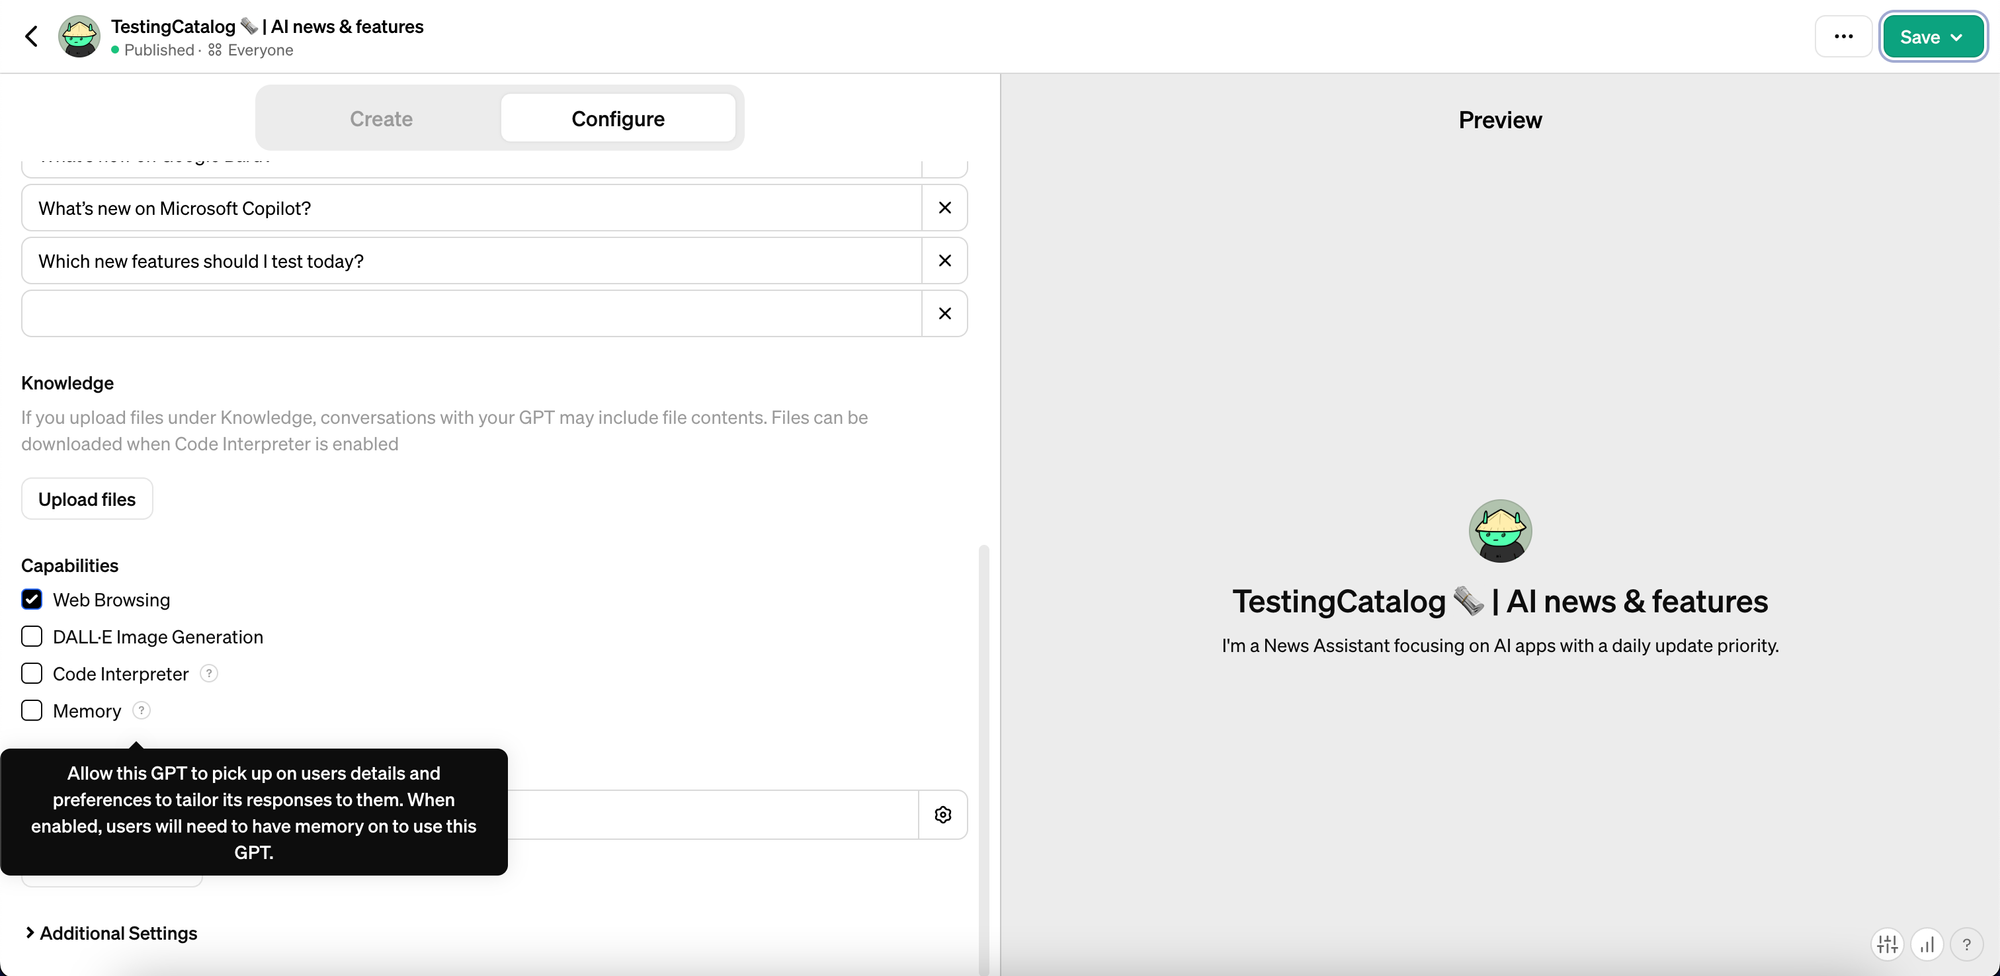Viewport: 2000px width, 976px height.
Task: Open the bar chart analytics icon
Action: point(1927,944)
